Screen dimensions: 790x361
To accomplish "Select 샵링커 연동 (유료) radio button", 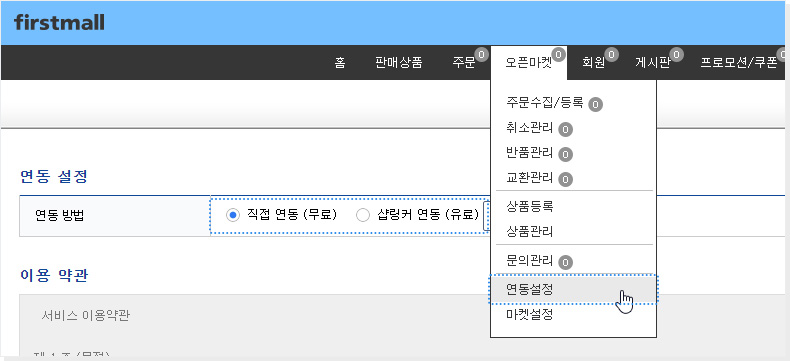I will coord(363,215).
